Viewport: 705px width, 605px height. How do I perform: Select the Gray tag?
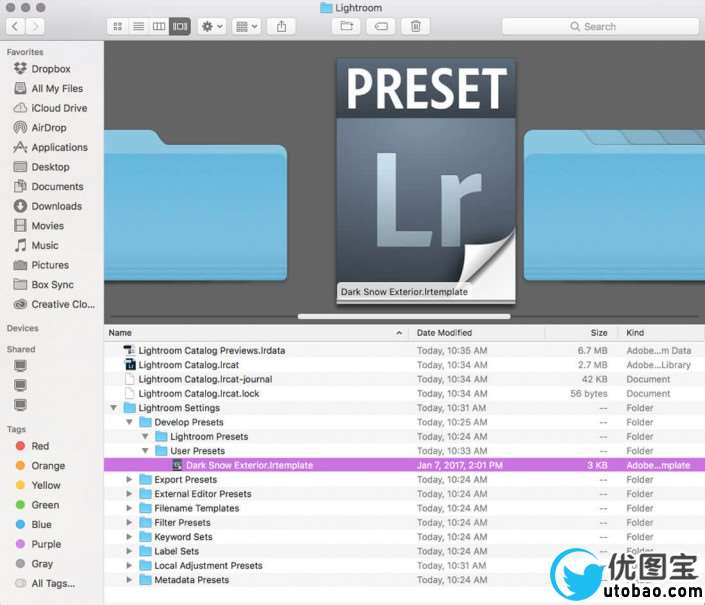point(42,564)
